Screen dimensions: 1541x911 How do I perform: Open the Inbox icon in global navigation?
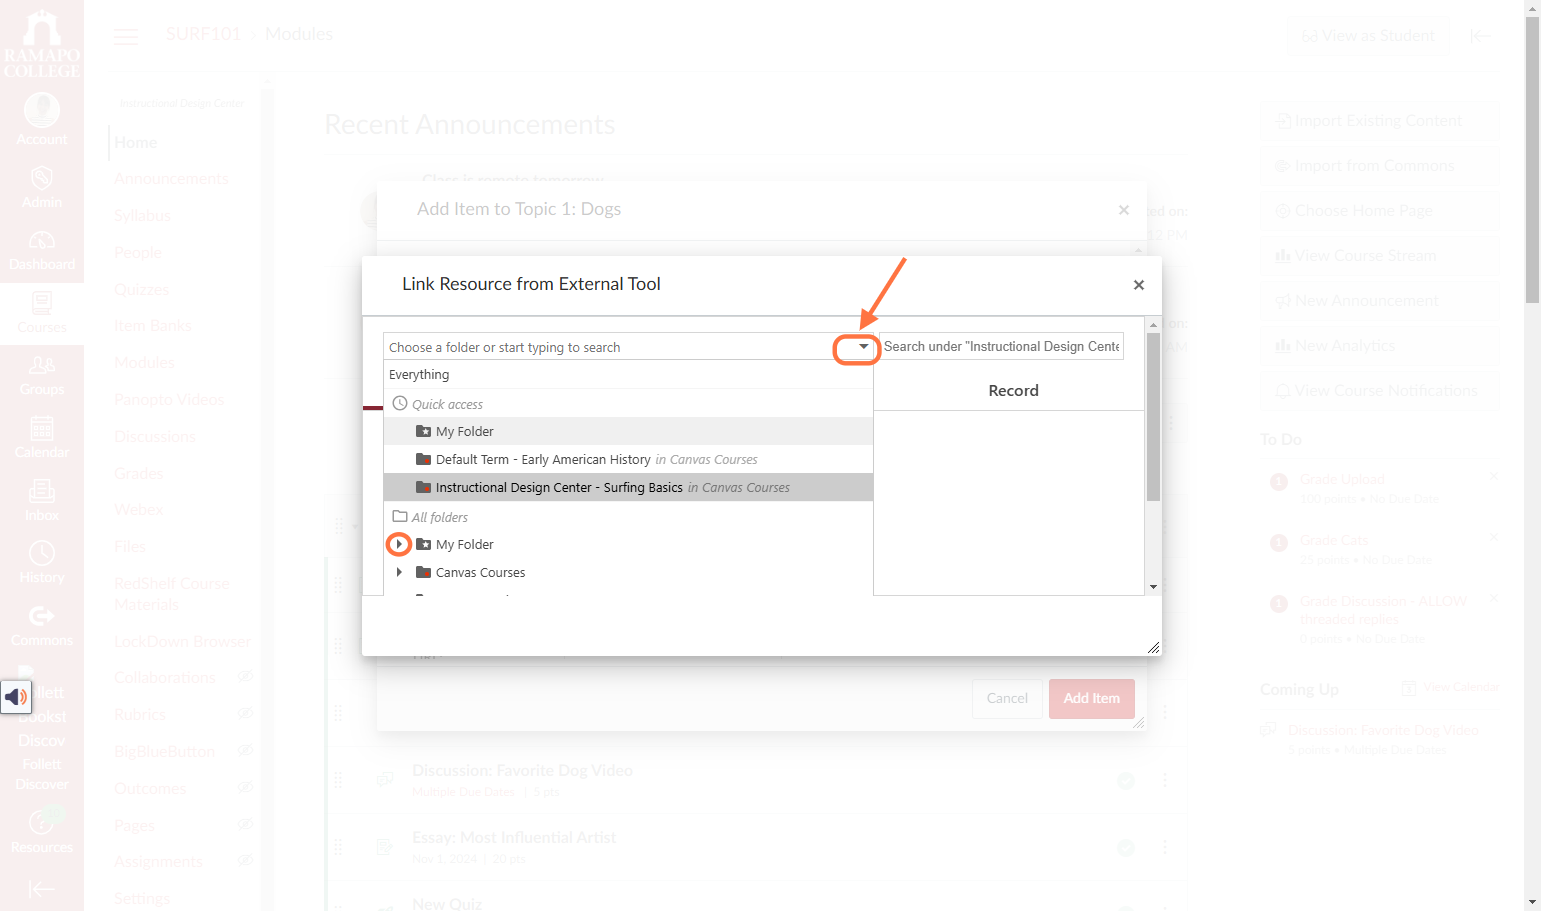[x=42, y=500]
